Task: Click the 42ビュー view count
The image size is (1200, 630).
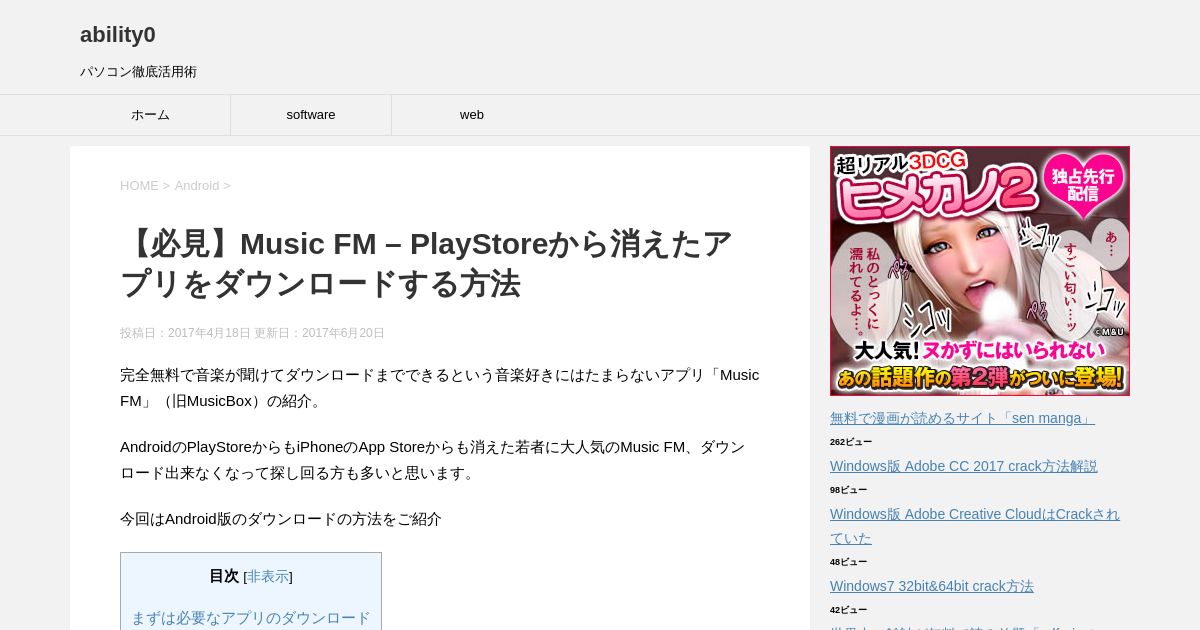Action: 848,610
